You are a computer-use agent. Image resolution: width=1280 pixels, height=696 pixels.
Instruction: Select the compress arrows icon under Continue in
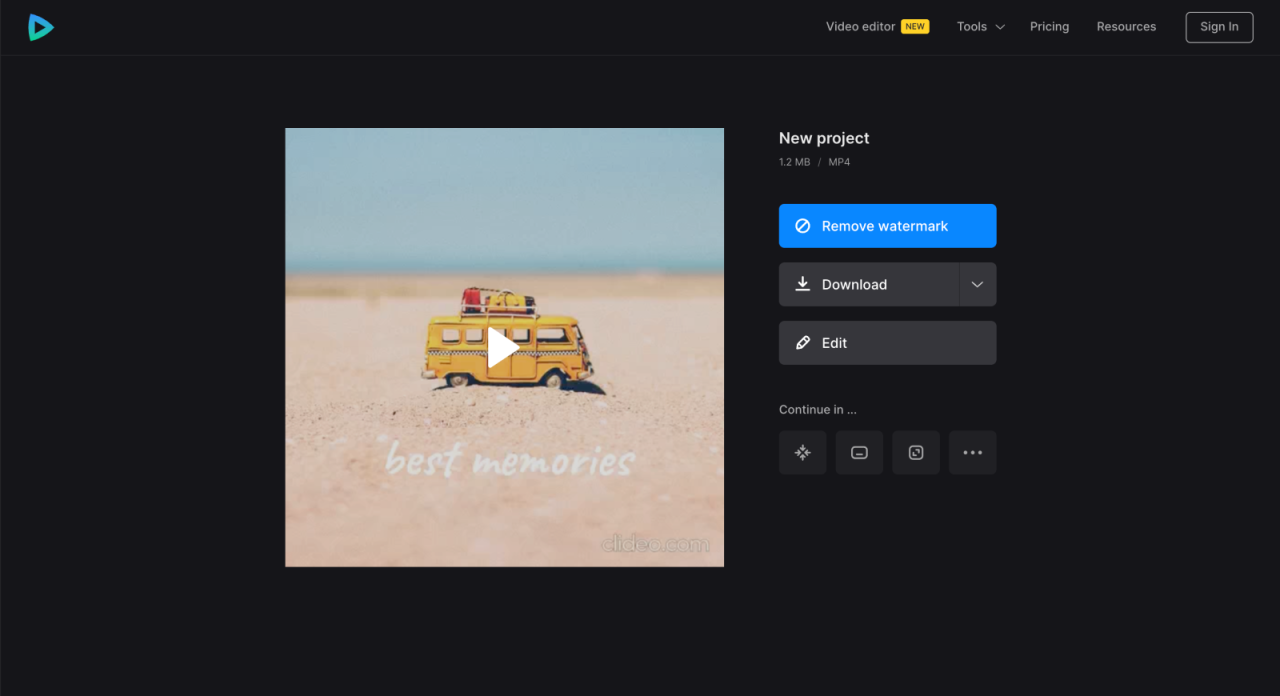[x=802, y=452]
